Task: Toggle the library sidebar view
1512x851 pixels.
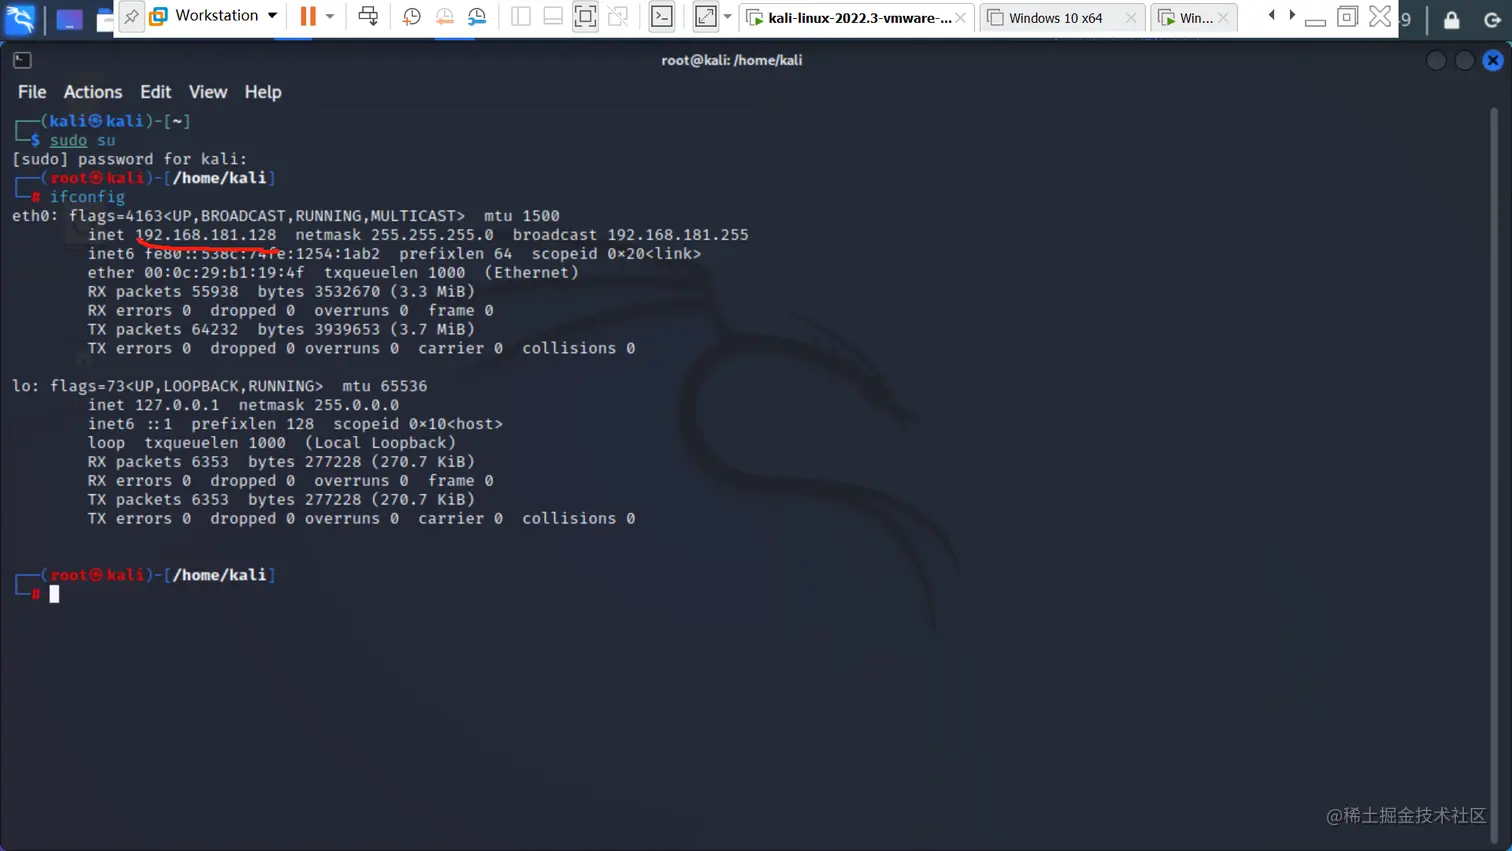Action: pyautogui.click(x=520, y=16)
